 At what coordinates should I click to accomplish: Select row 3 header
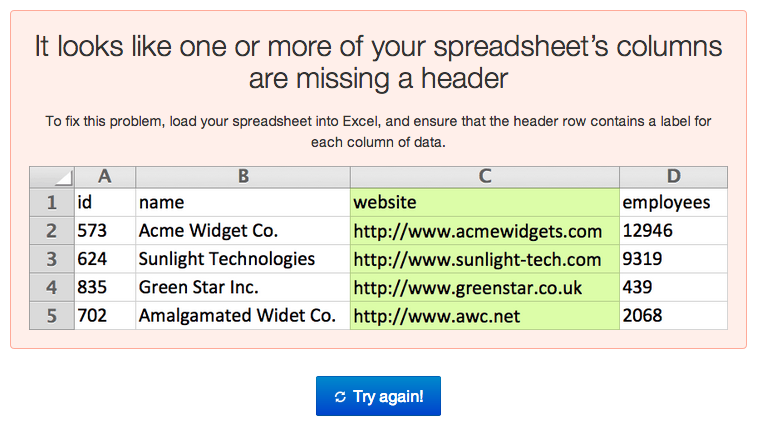pyautogui.click(x=52, y=259)
